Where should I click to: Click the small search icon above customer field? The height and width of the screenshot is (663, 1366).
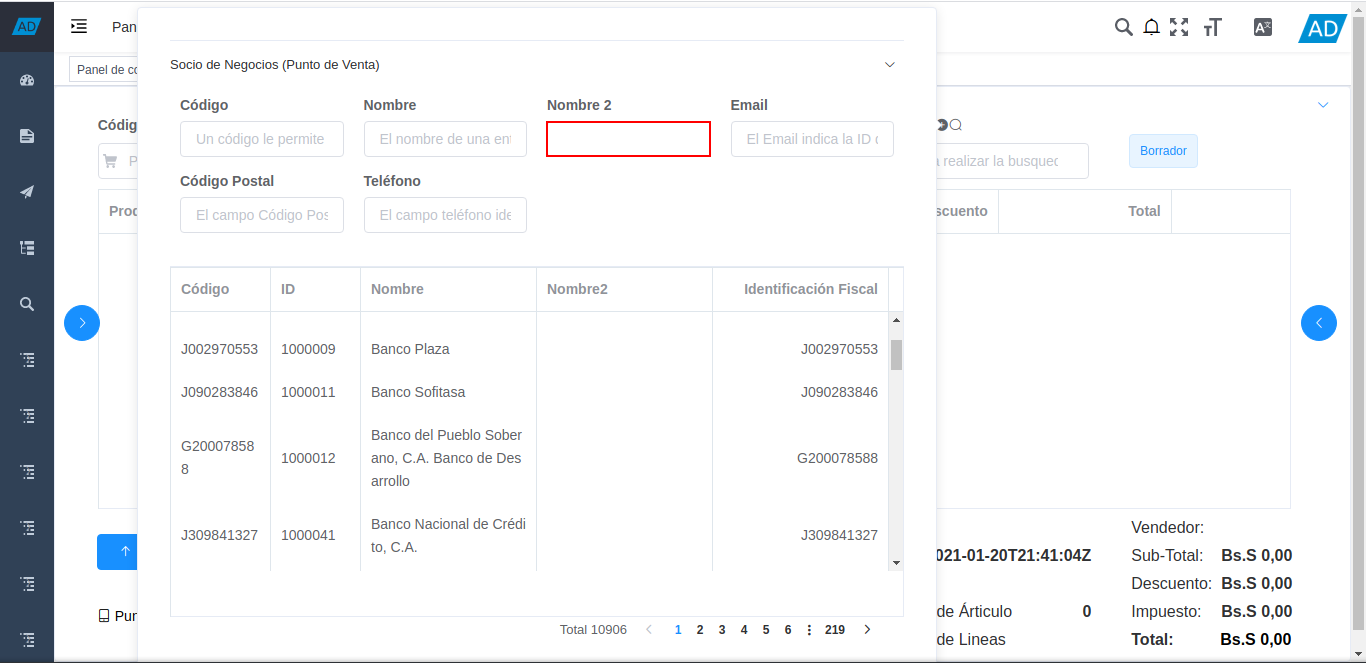coord(956,125)
